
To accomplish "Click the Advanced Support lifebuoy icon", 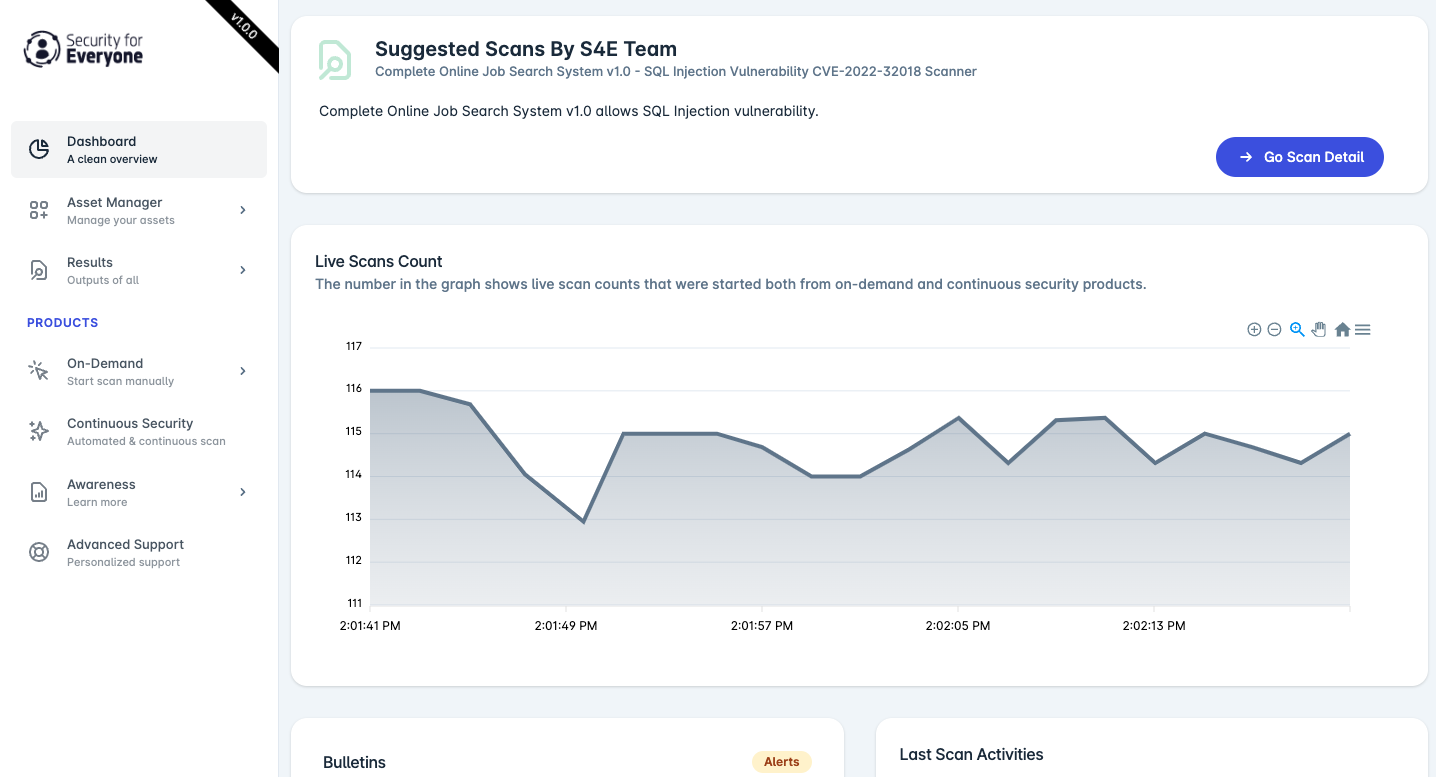I will click(x=39, y=552).
